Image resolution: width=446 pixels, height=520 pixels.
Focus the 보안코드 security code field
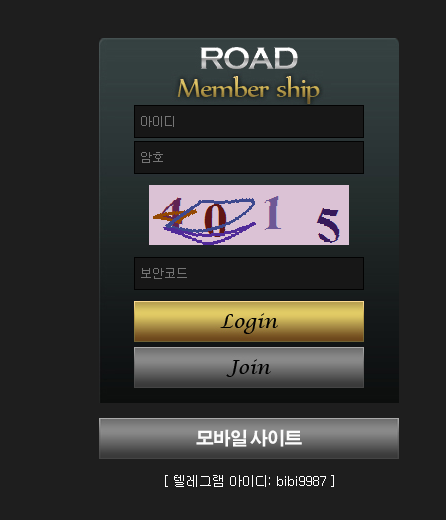pyautogui.click(x=249, y=273)
